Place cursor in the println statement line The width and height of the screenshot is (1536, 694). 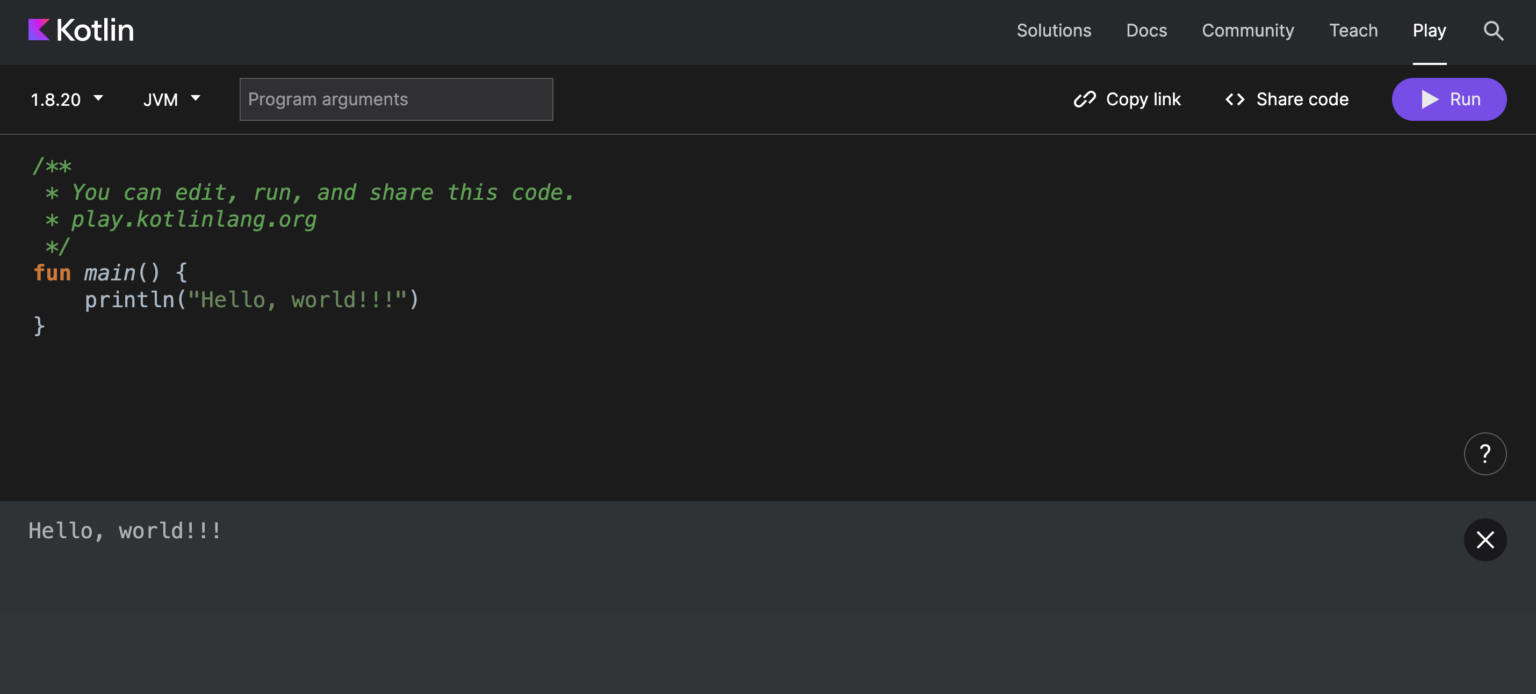point(251,299)
